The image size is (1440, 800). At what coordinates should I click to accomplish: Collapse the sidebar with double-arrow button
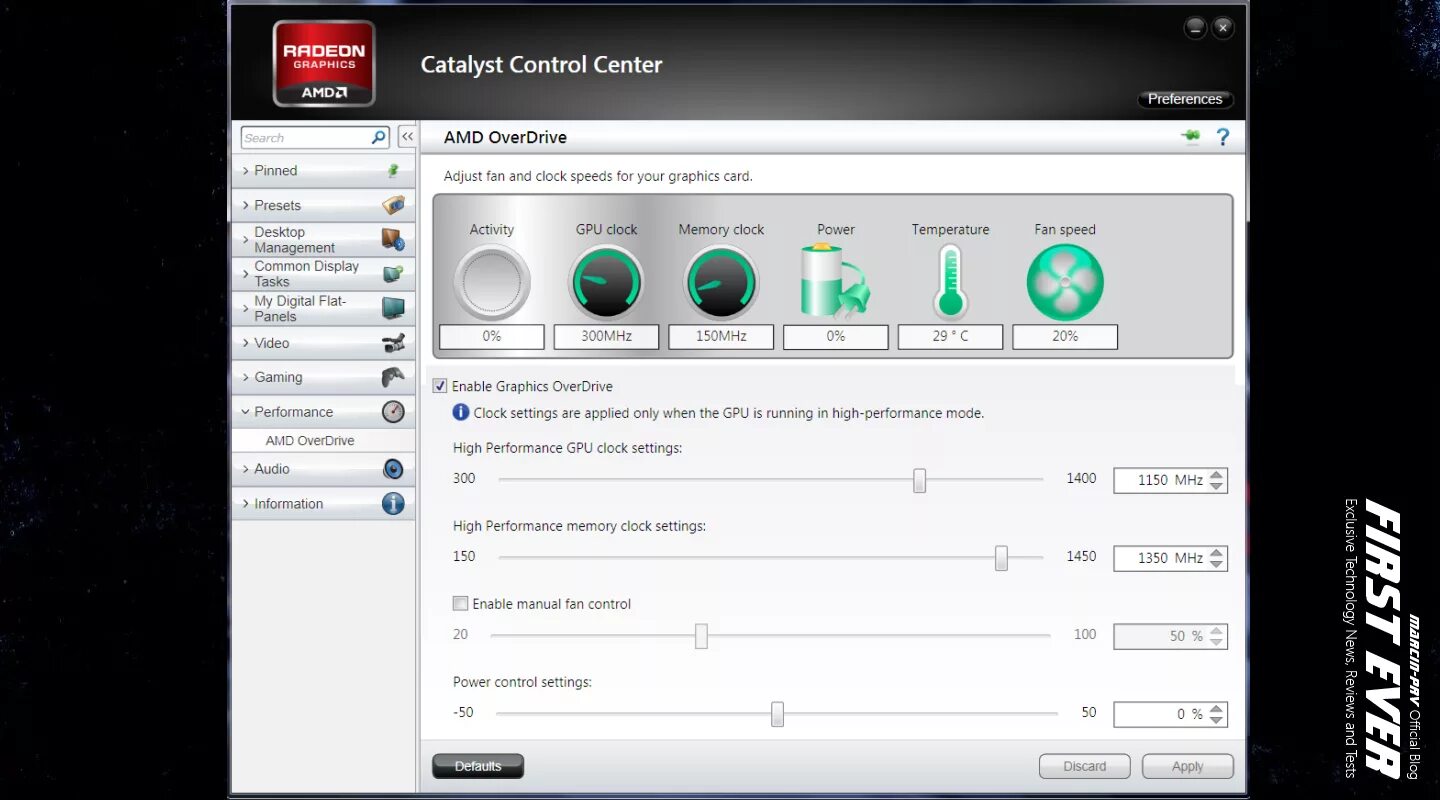(407, 137)
